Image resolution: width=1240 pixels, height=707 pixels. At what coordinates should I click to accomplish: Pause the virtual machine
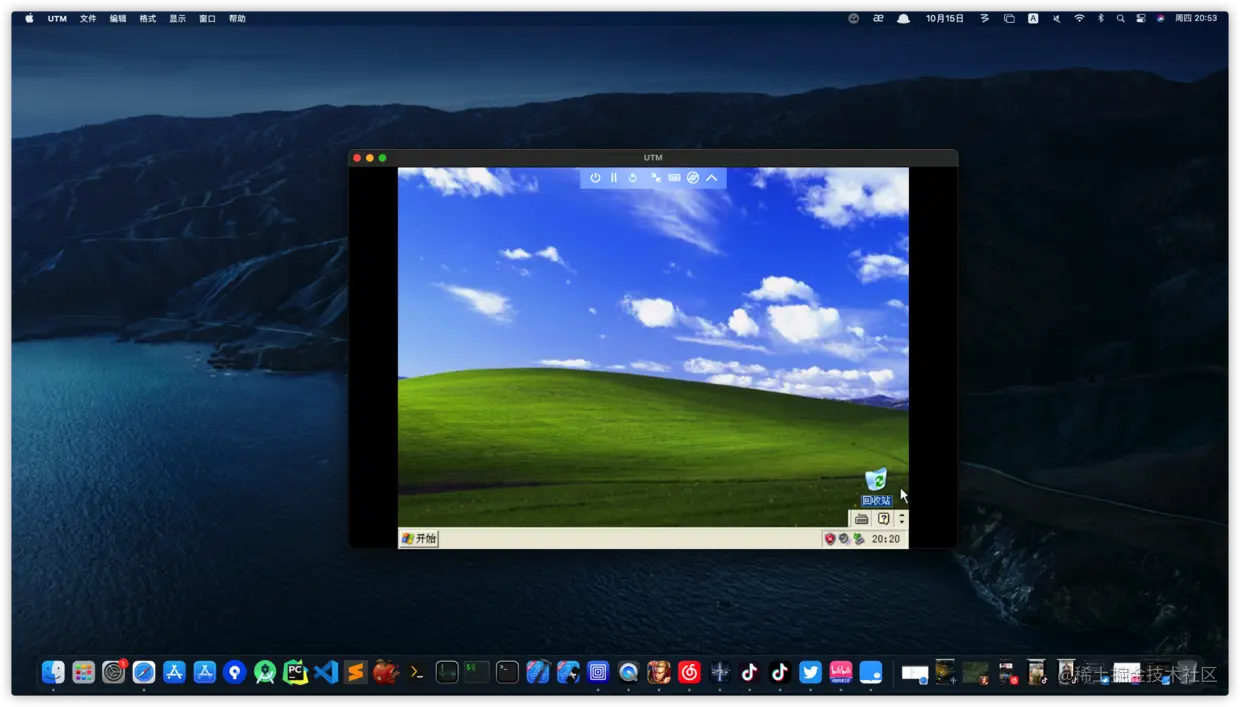click(x=614, y=178)
